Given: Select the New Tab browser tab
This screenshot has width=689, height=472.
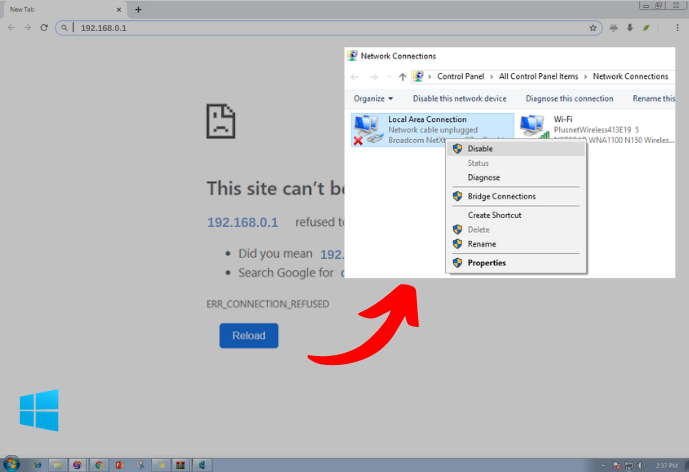Looking at the screenshot, I should click(x=64, y=9).
